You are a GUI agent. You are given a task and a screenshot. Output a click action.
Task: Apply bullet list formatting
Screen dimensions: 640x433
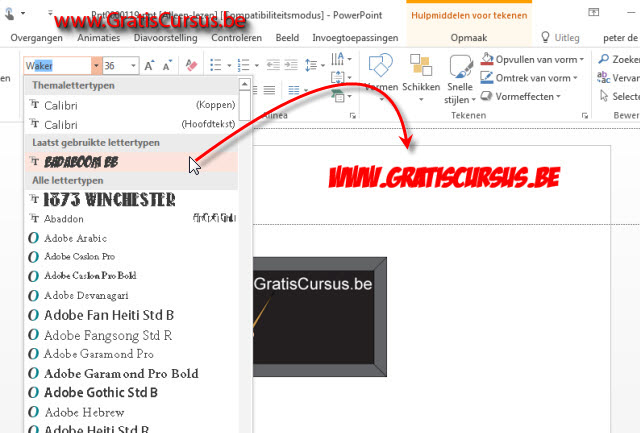point(216,65)
